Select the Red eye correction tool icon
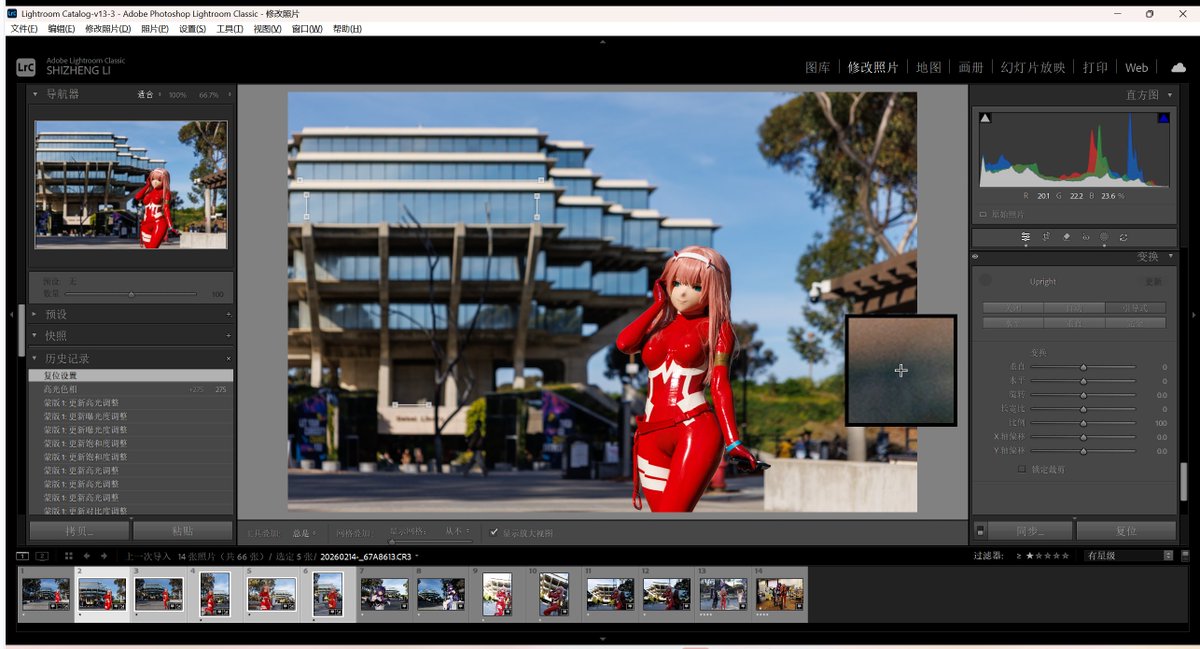The image size is (1200, 649). pyautogui.click(x=1086, y=237)
